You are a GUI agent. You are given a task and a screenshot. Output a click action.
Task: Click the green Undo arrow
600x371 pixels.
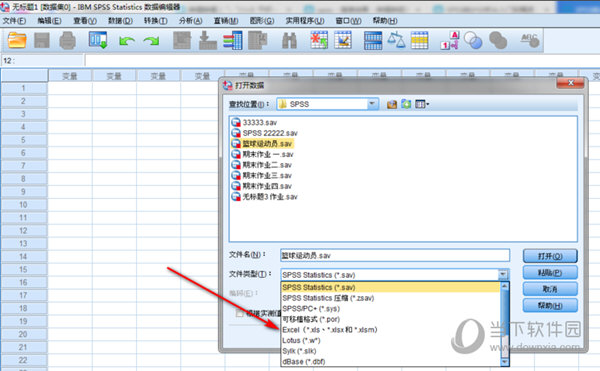point(127,41)
